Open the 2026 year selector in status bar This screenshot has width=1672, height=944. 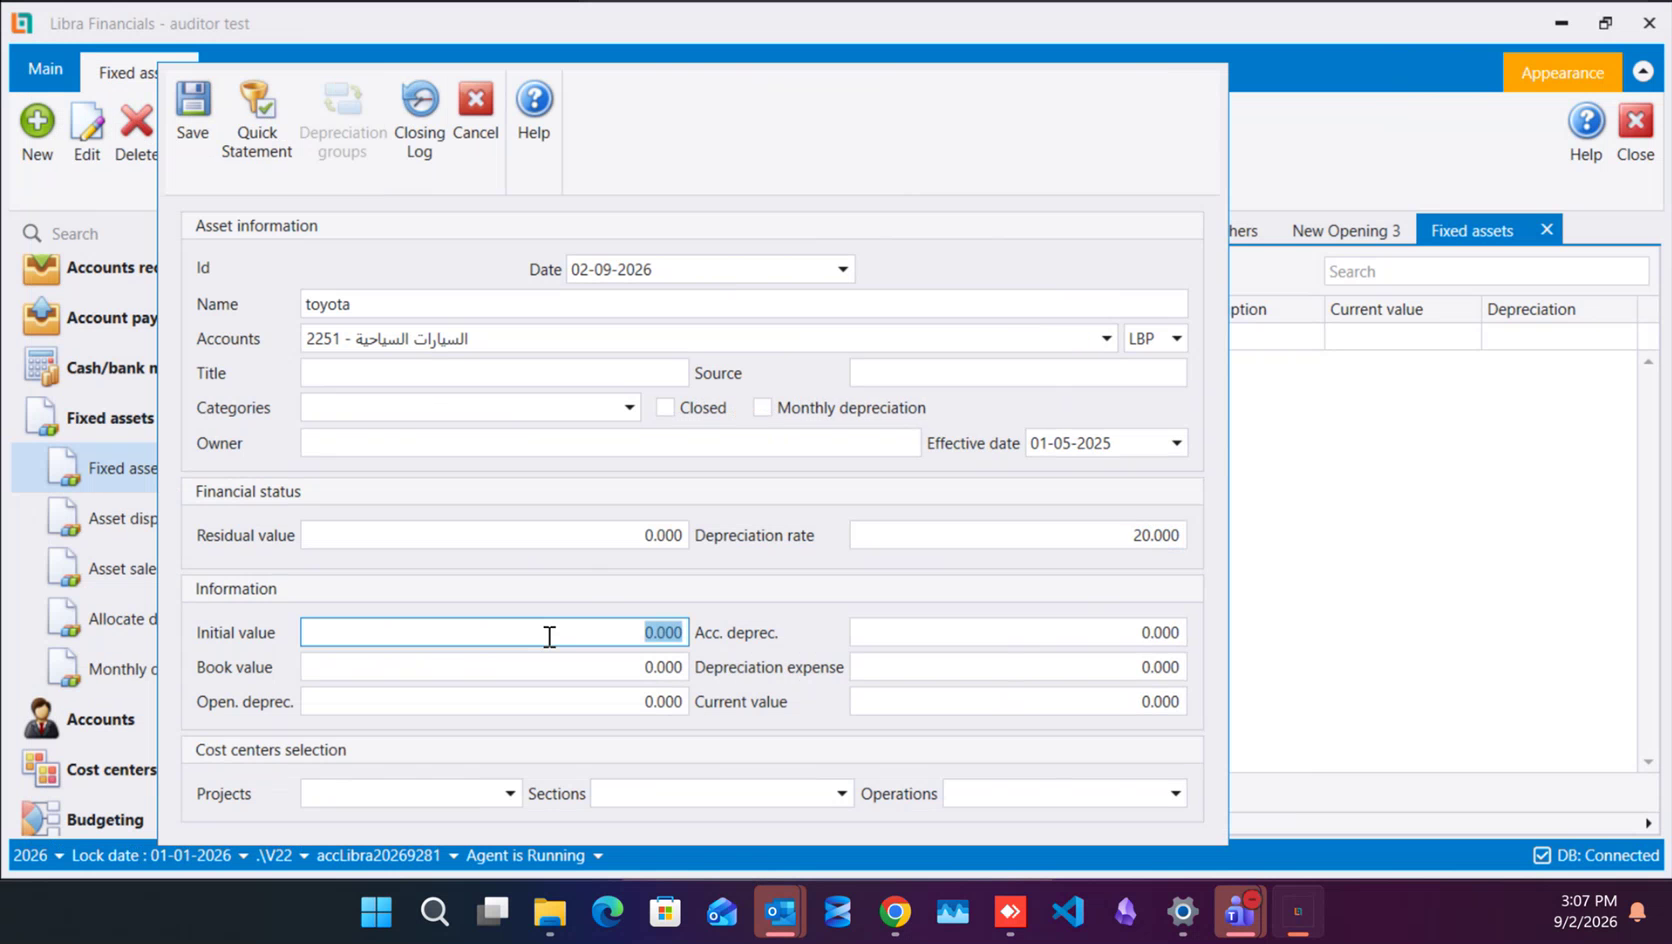click(38, 856)
